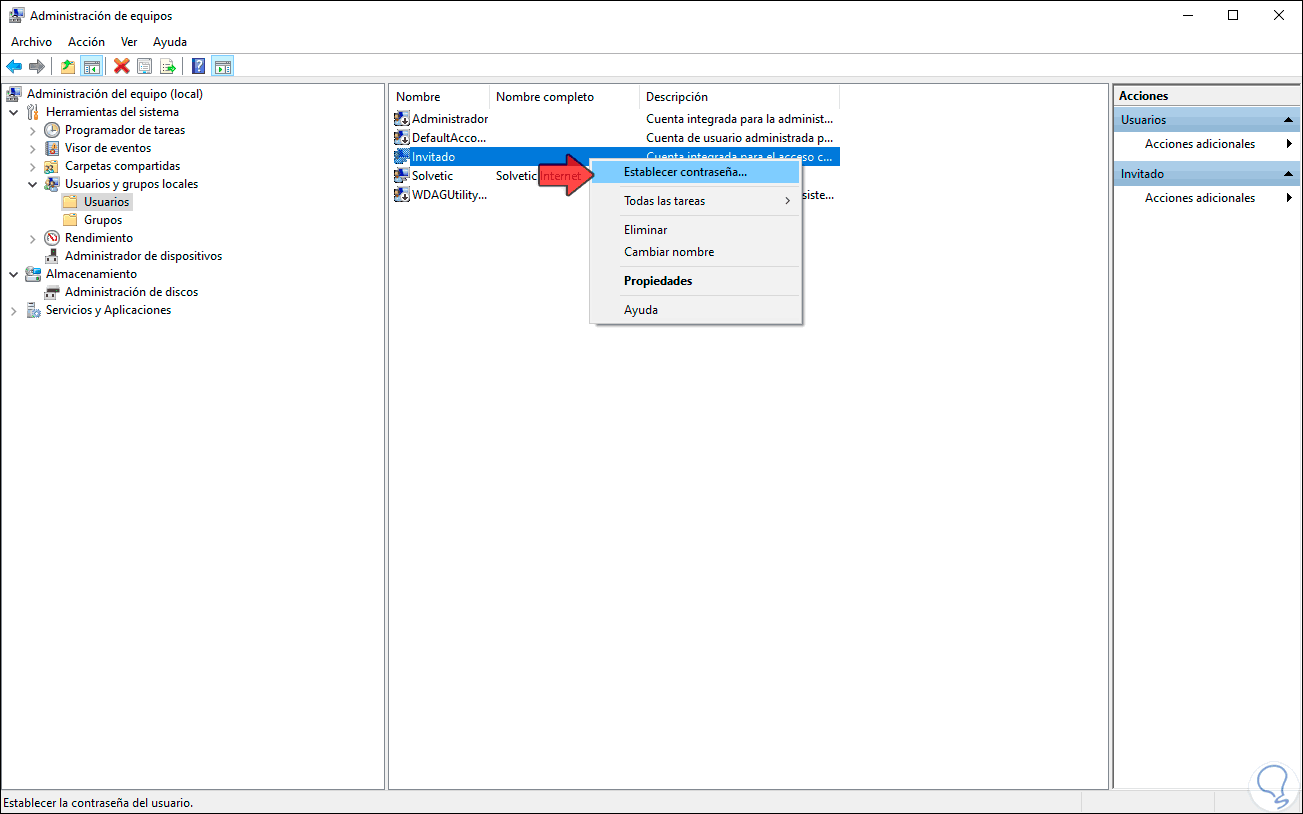
Task: Click status bar text 'Establecer la contraseña del usuario.'
Action: coord(98,803)
